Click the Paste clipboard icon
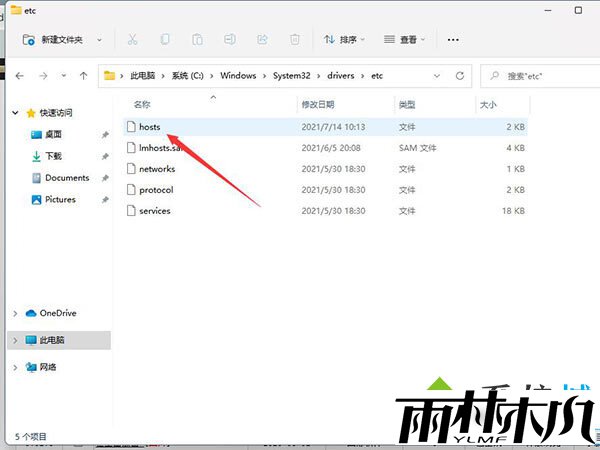 (198, 40)
